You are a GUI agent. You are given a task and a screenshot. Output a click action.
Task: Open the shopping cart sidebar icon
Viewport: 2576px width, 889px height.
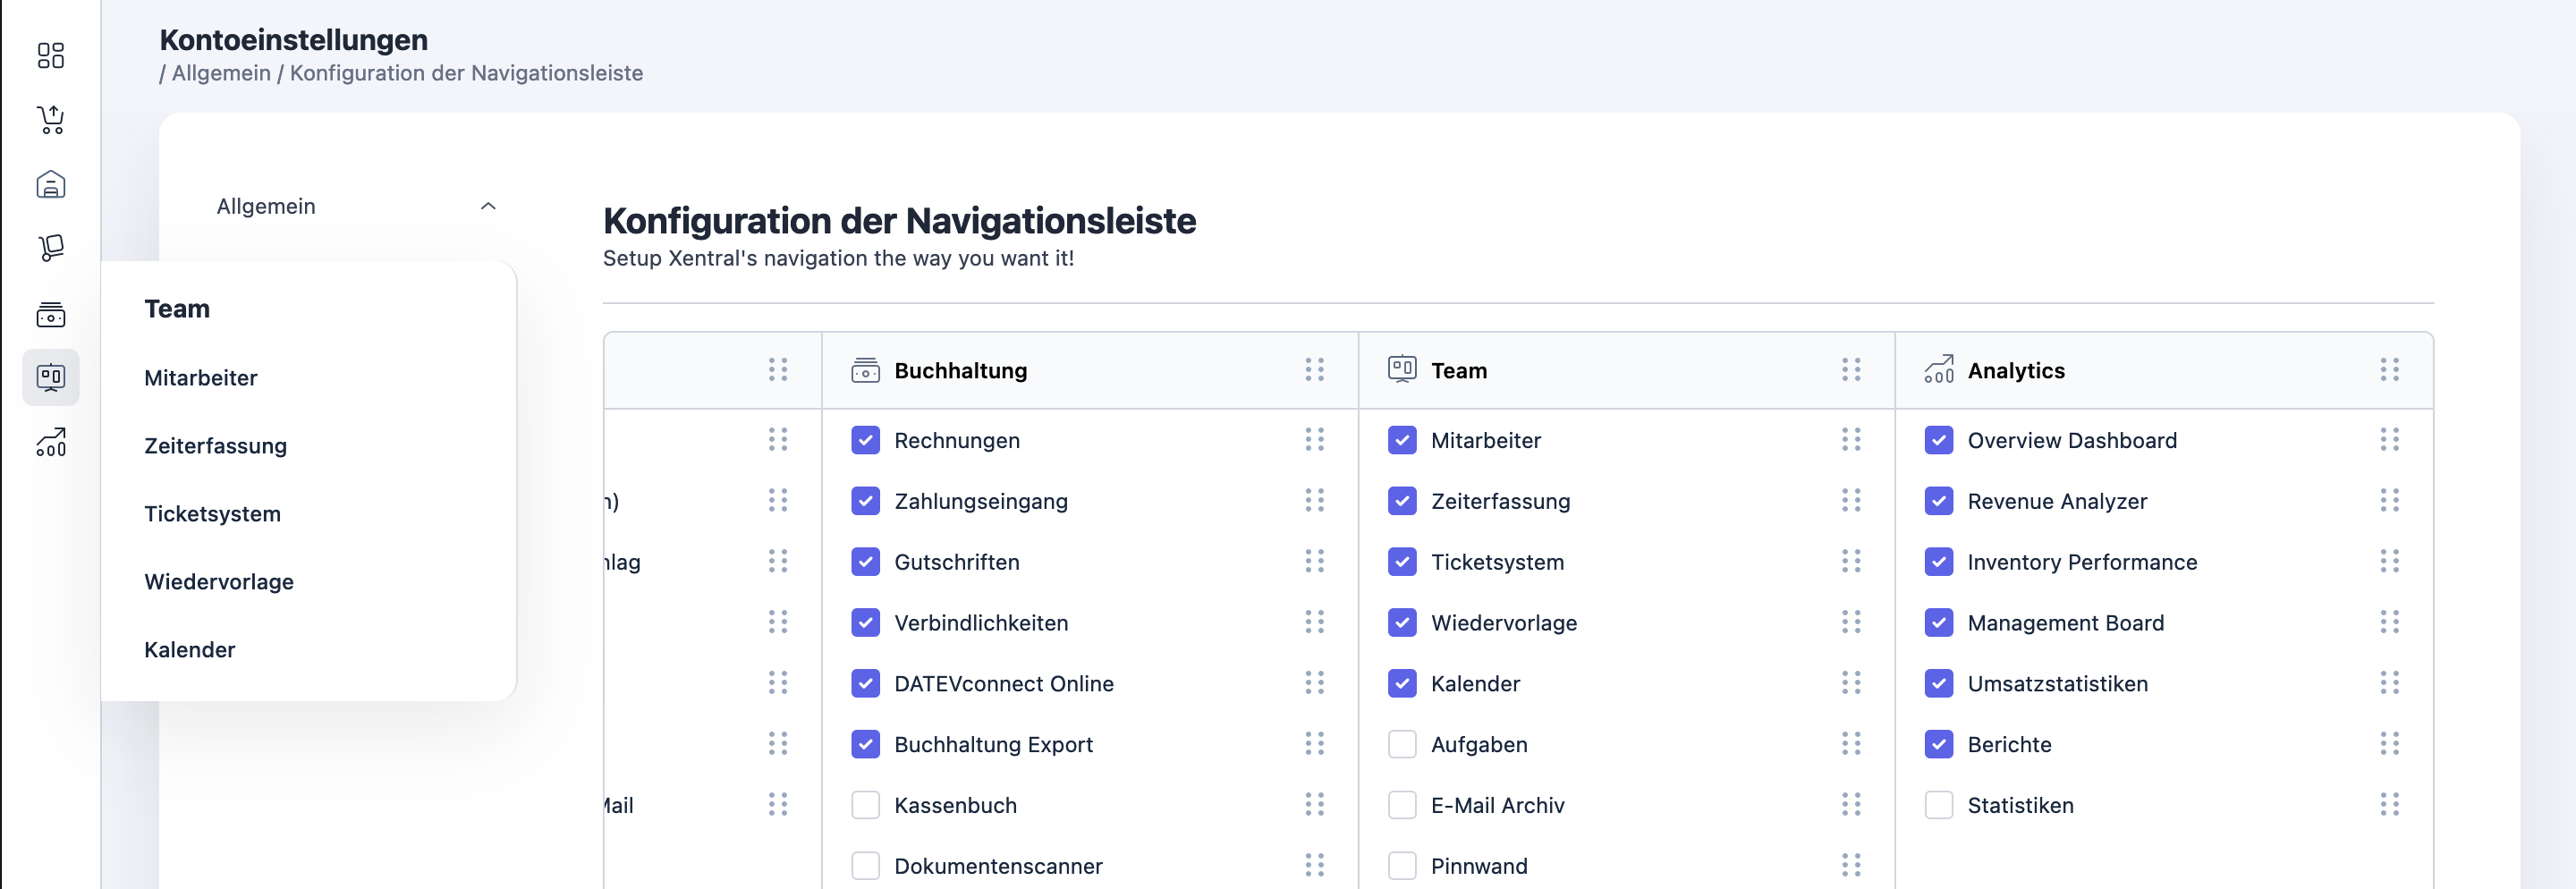click(51, 120)
